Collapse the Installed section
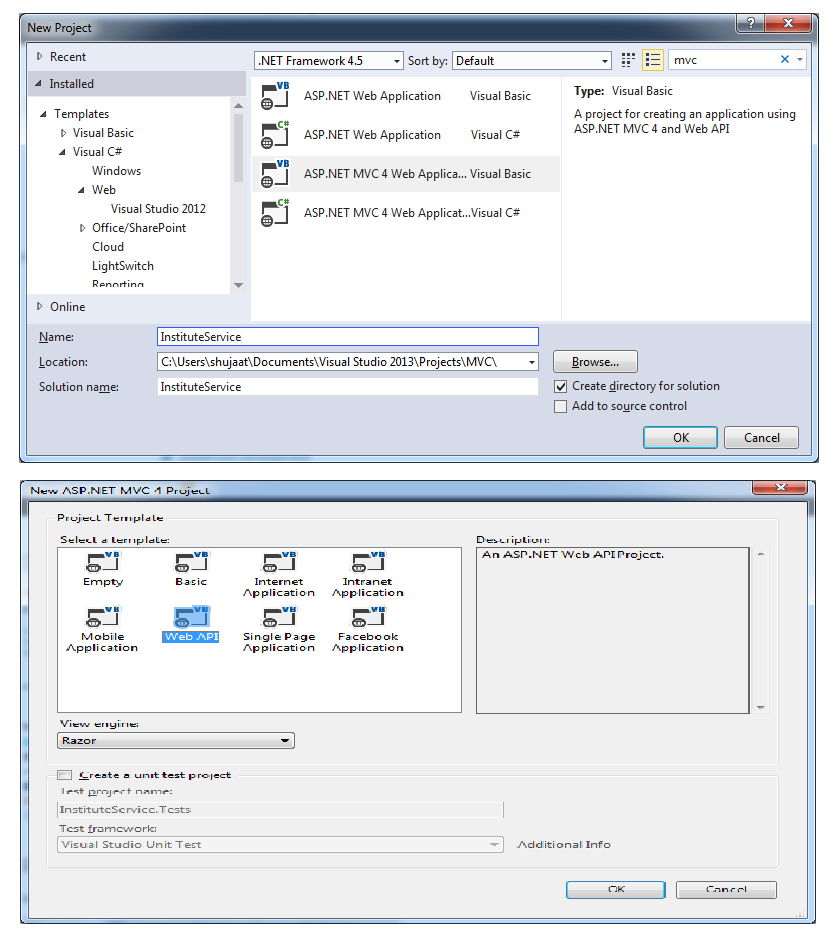The width and height of the screenshot is (837, 941). [x=38, y=83]
